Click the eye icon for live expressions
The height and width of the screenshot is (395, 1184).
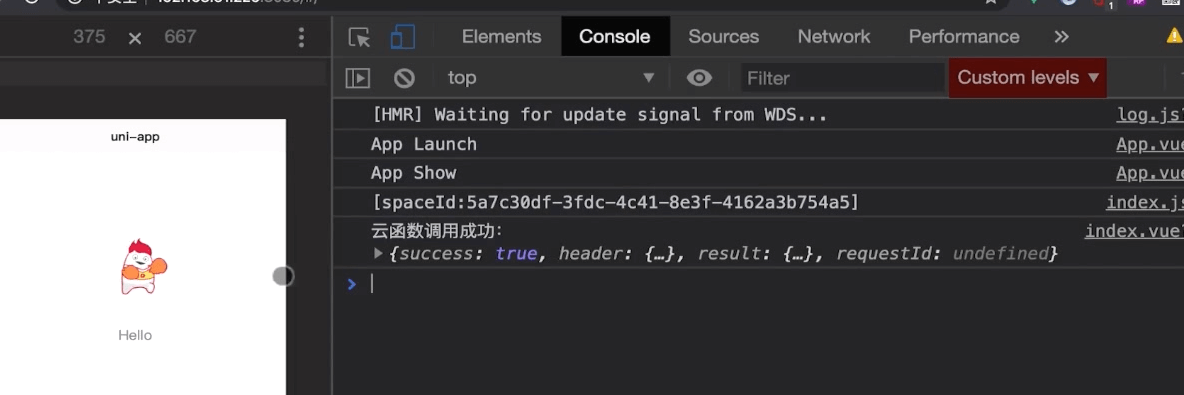coord(699,78)
